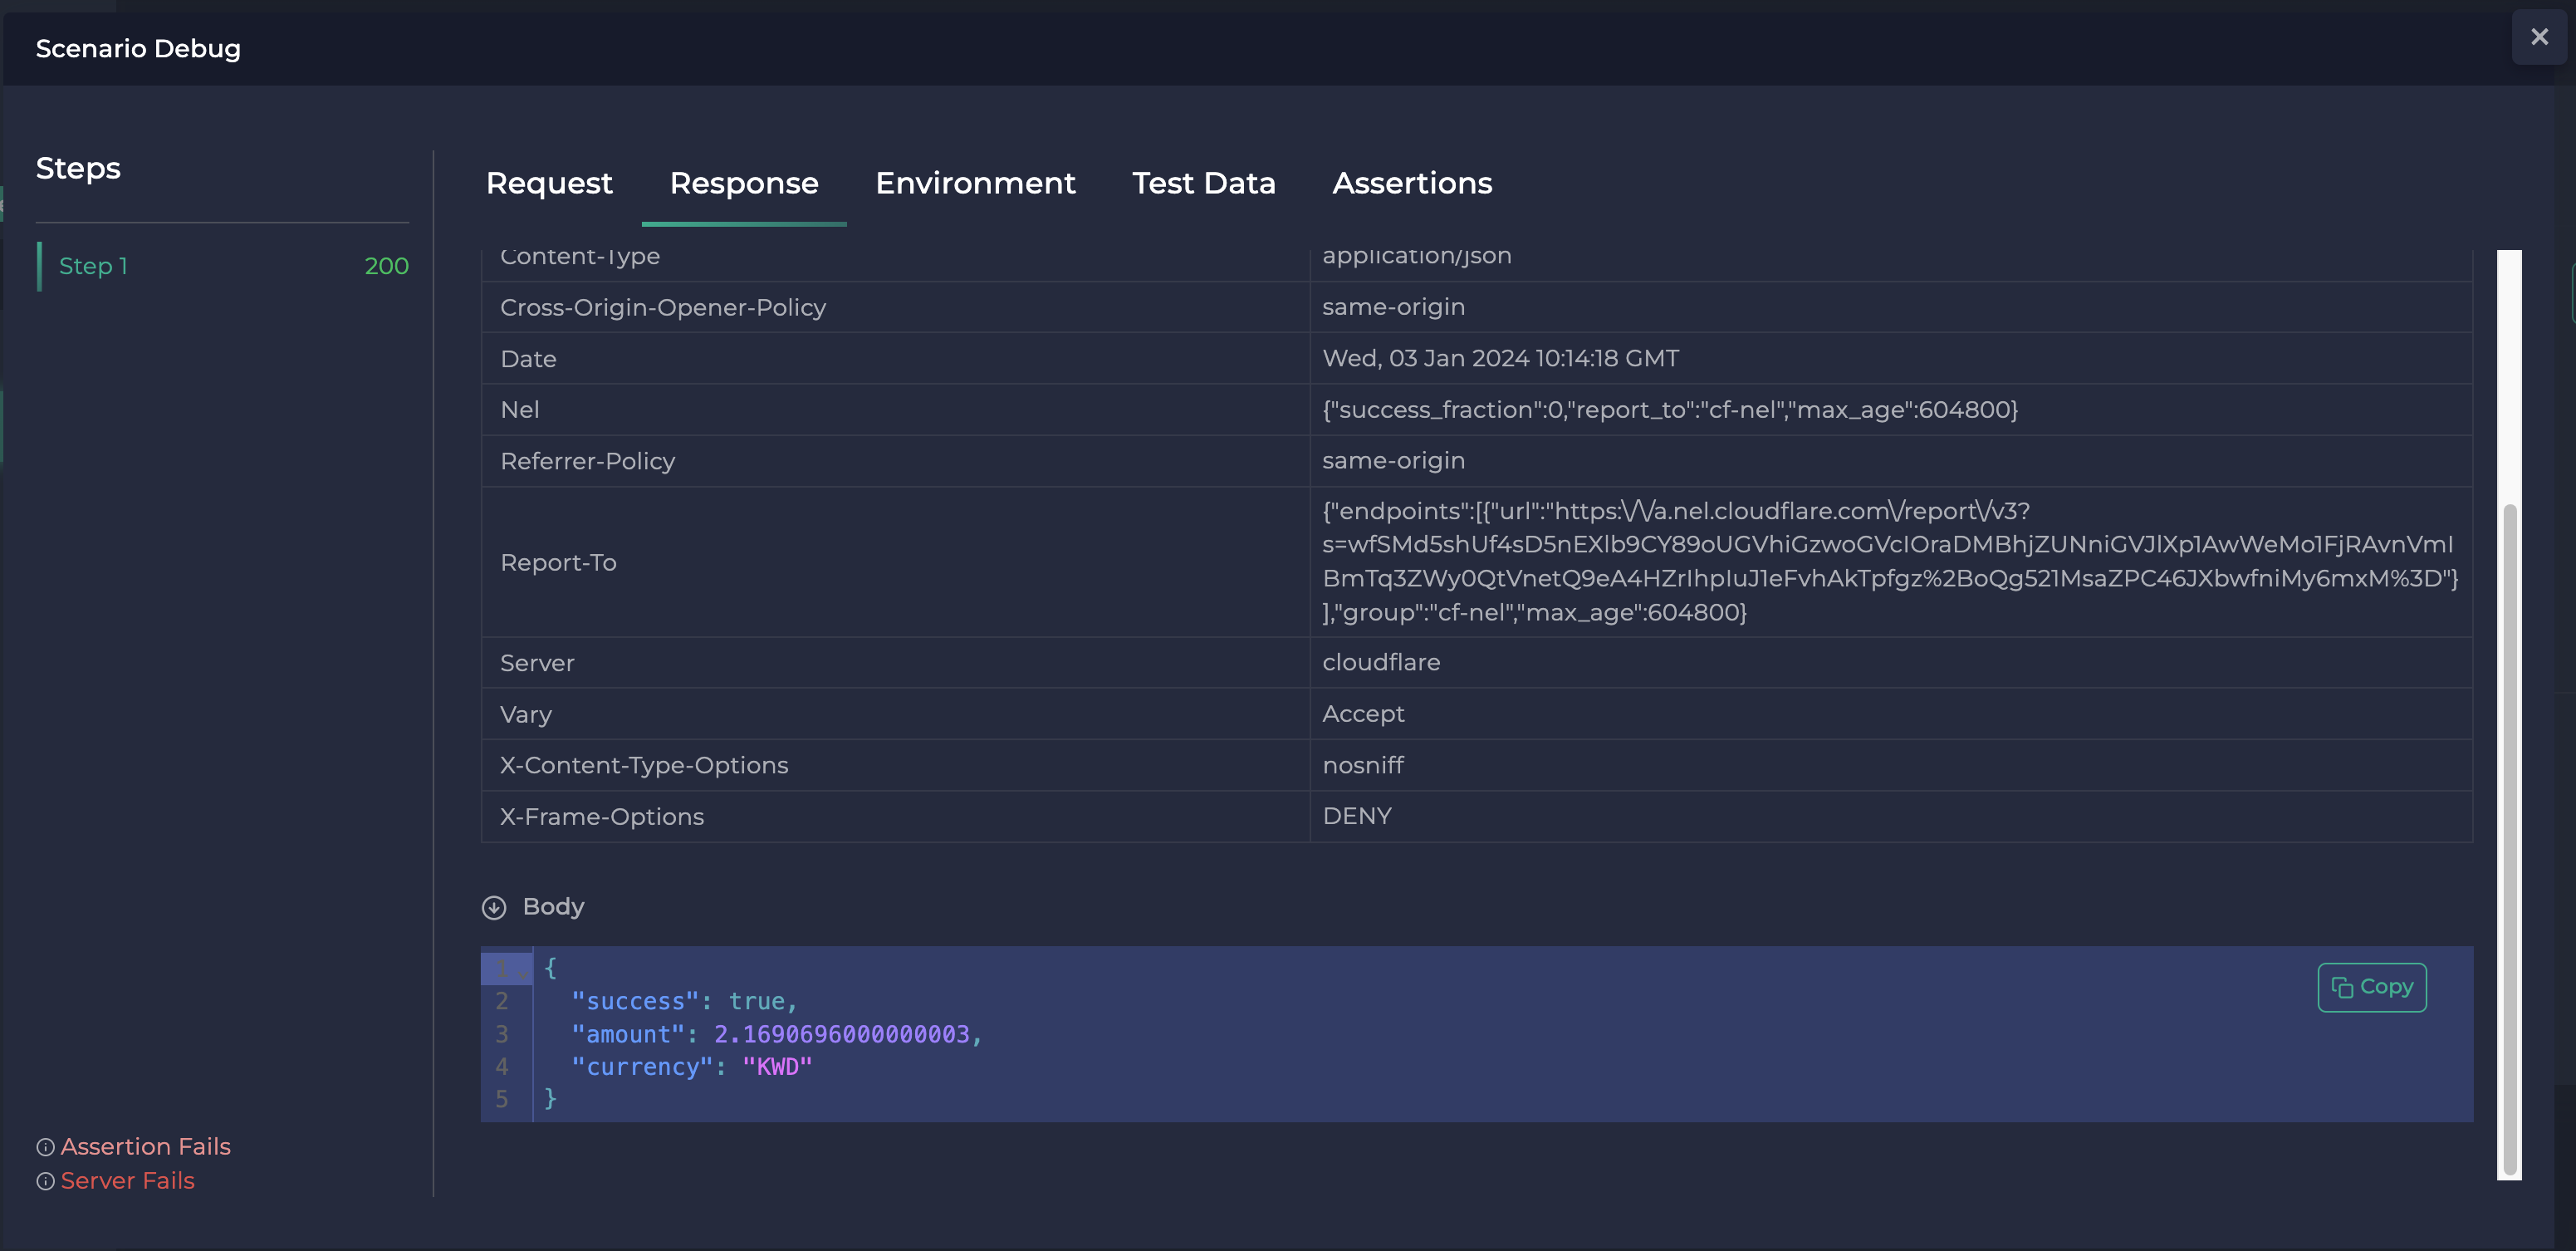Open the Environment tab

pos(975,184)
